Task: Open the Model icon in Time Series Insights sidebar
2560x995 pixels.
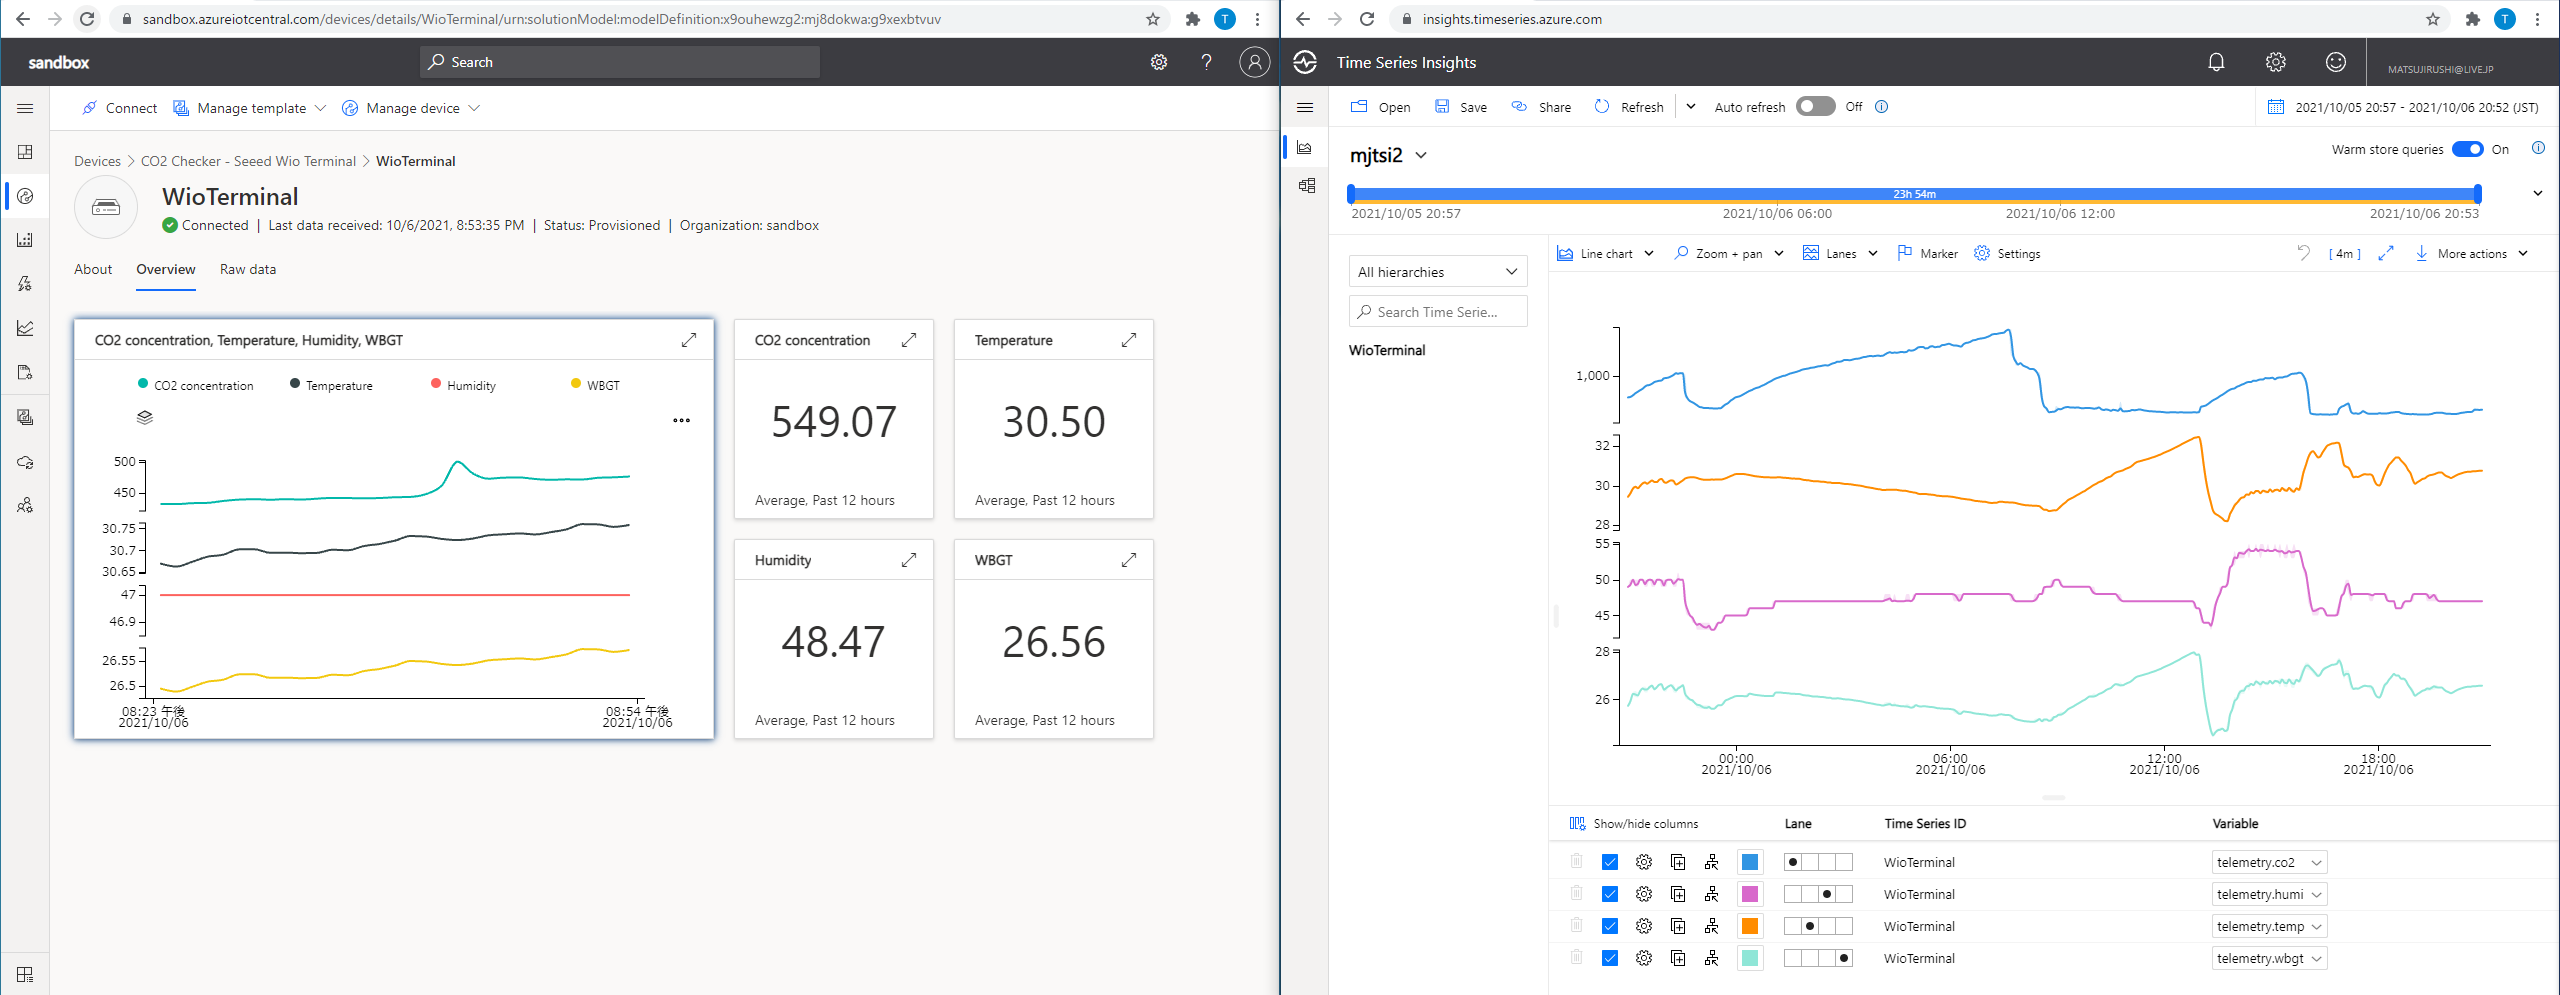Action: tap(1306, 186)
